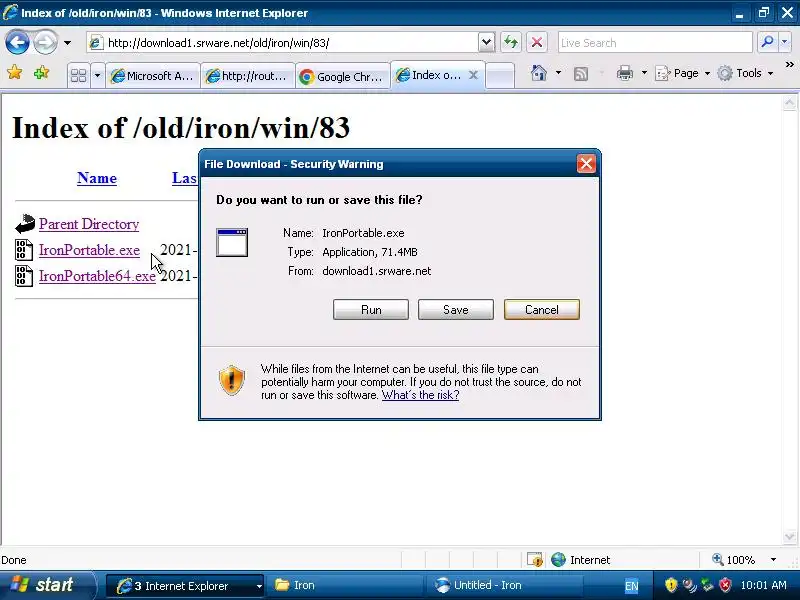Click the taskbar clock showing 10:01 AM
The height and width of the screenshot is (600, 800).
[763, 585]
